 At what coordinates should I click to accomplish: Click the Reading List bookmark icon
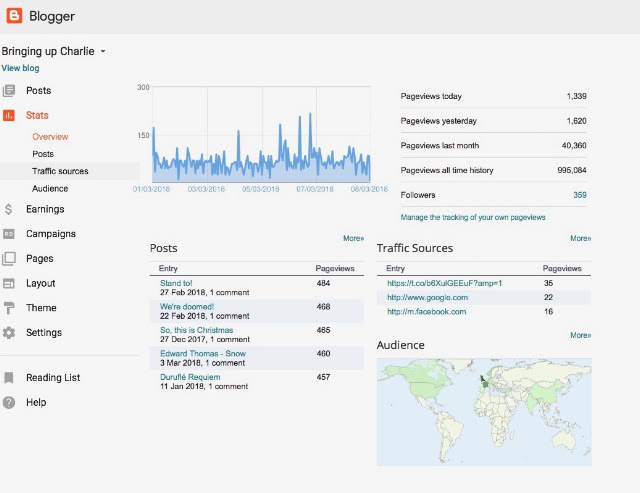click(9, 378)
